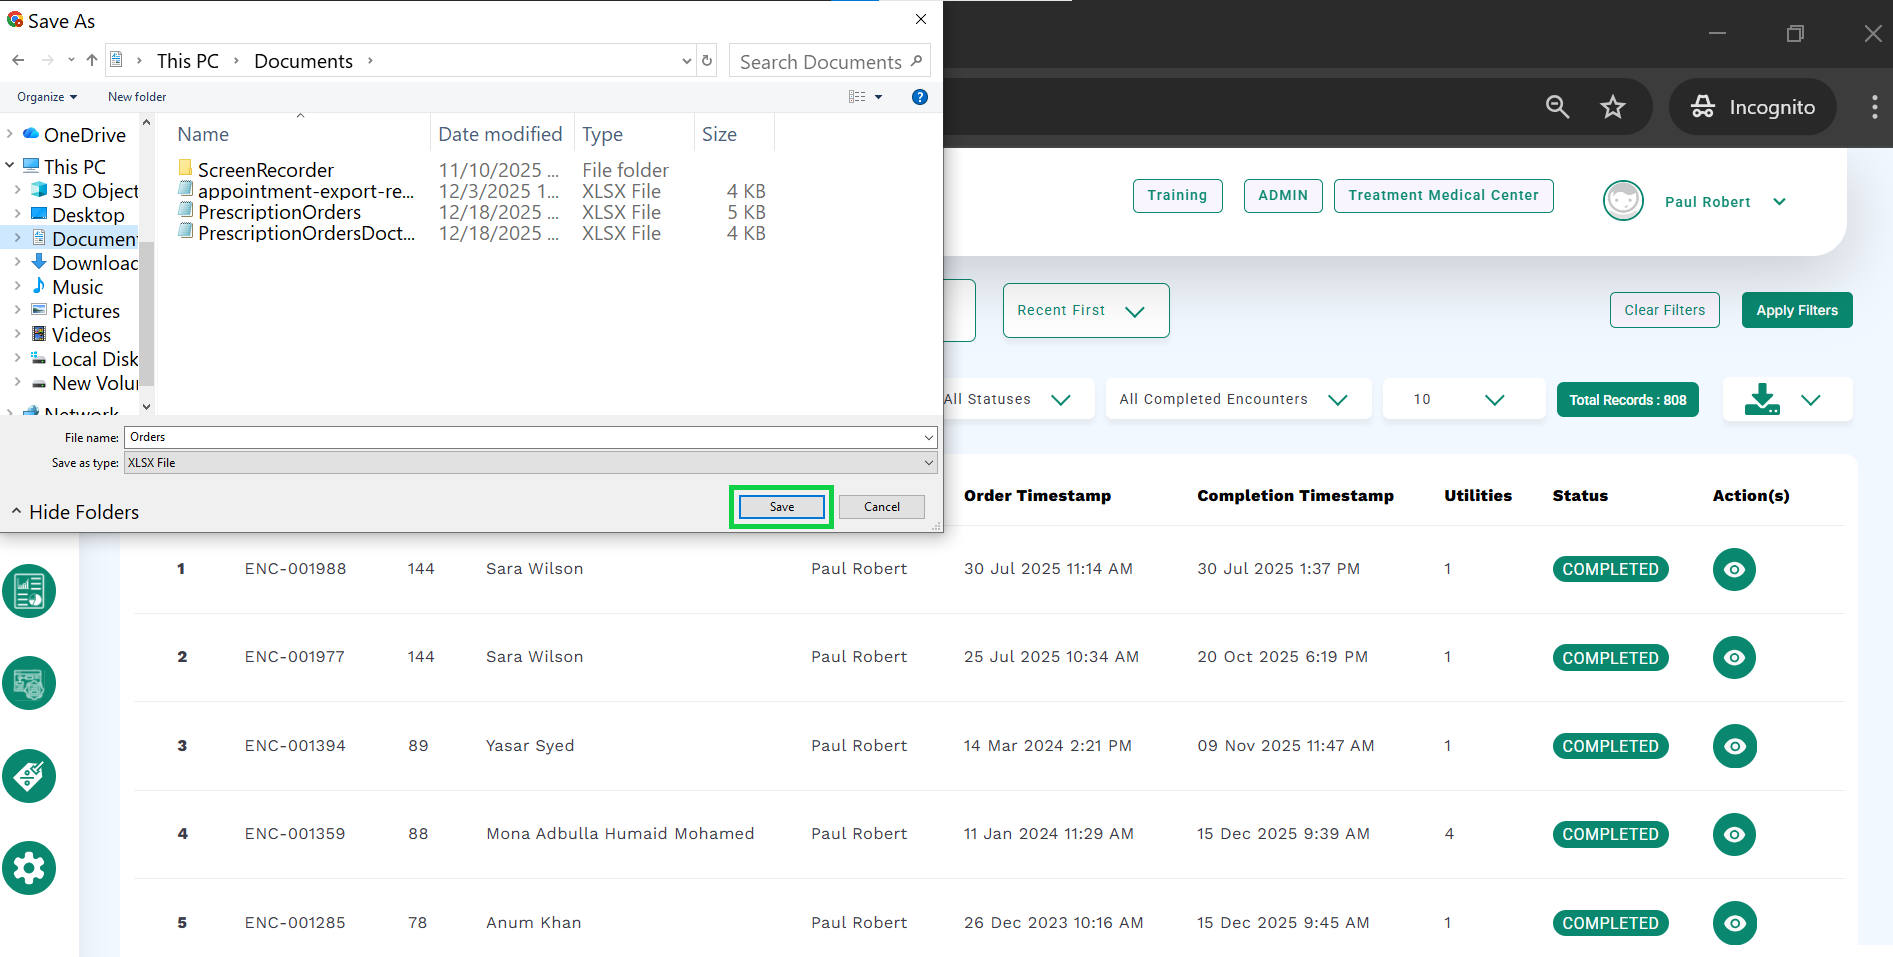This screenshot has width=1893, height=957.
Task: Click the File name input field
Action: tap(525, 437)
